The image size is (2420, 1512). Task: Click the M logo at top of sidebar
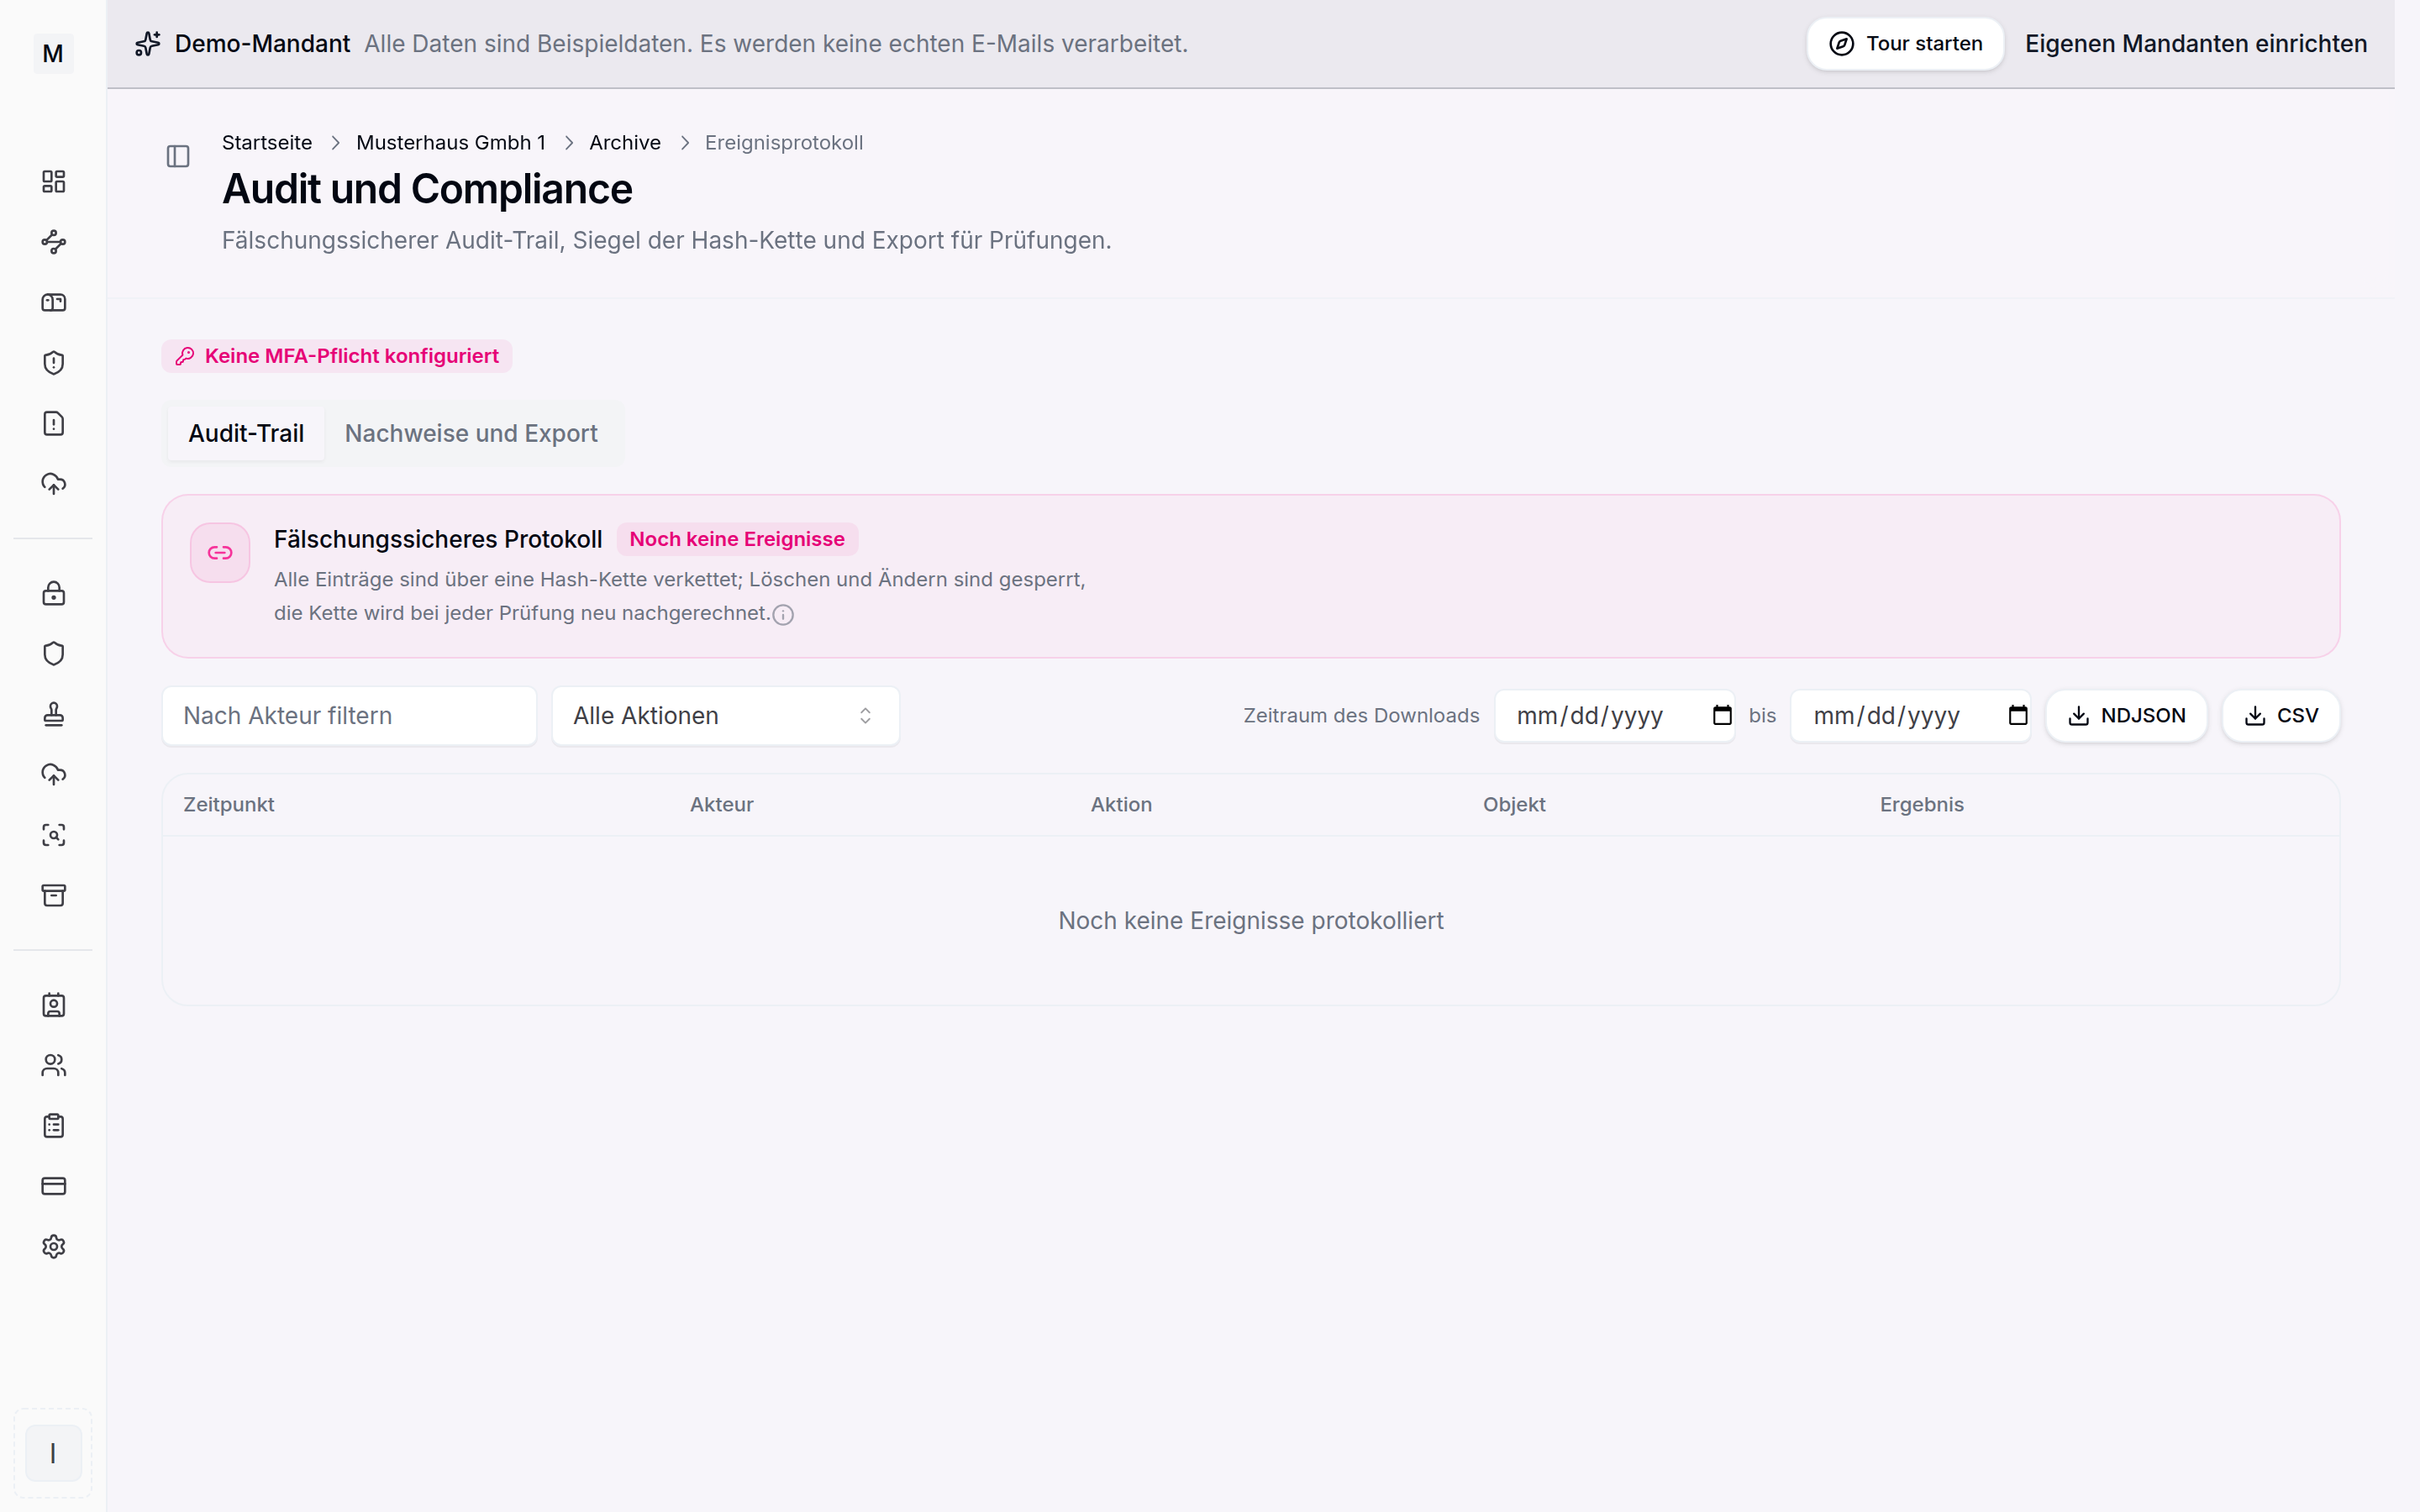[53, 53]
